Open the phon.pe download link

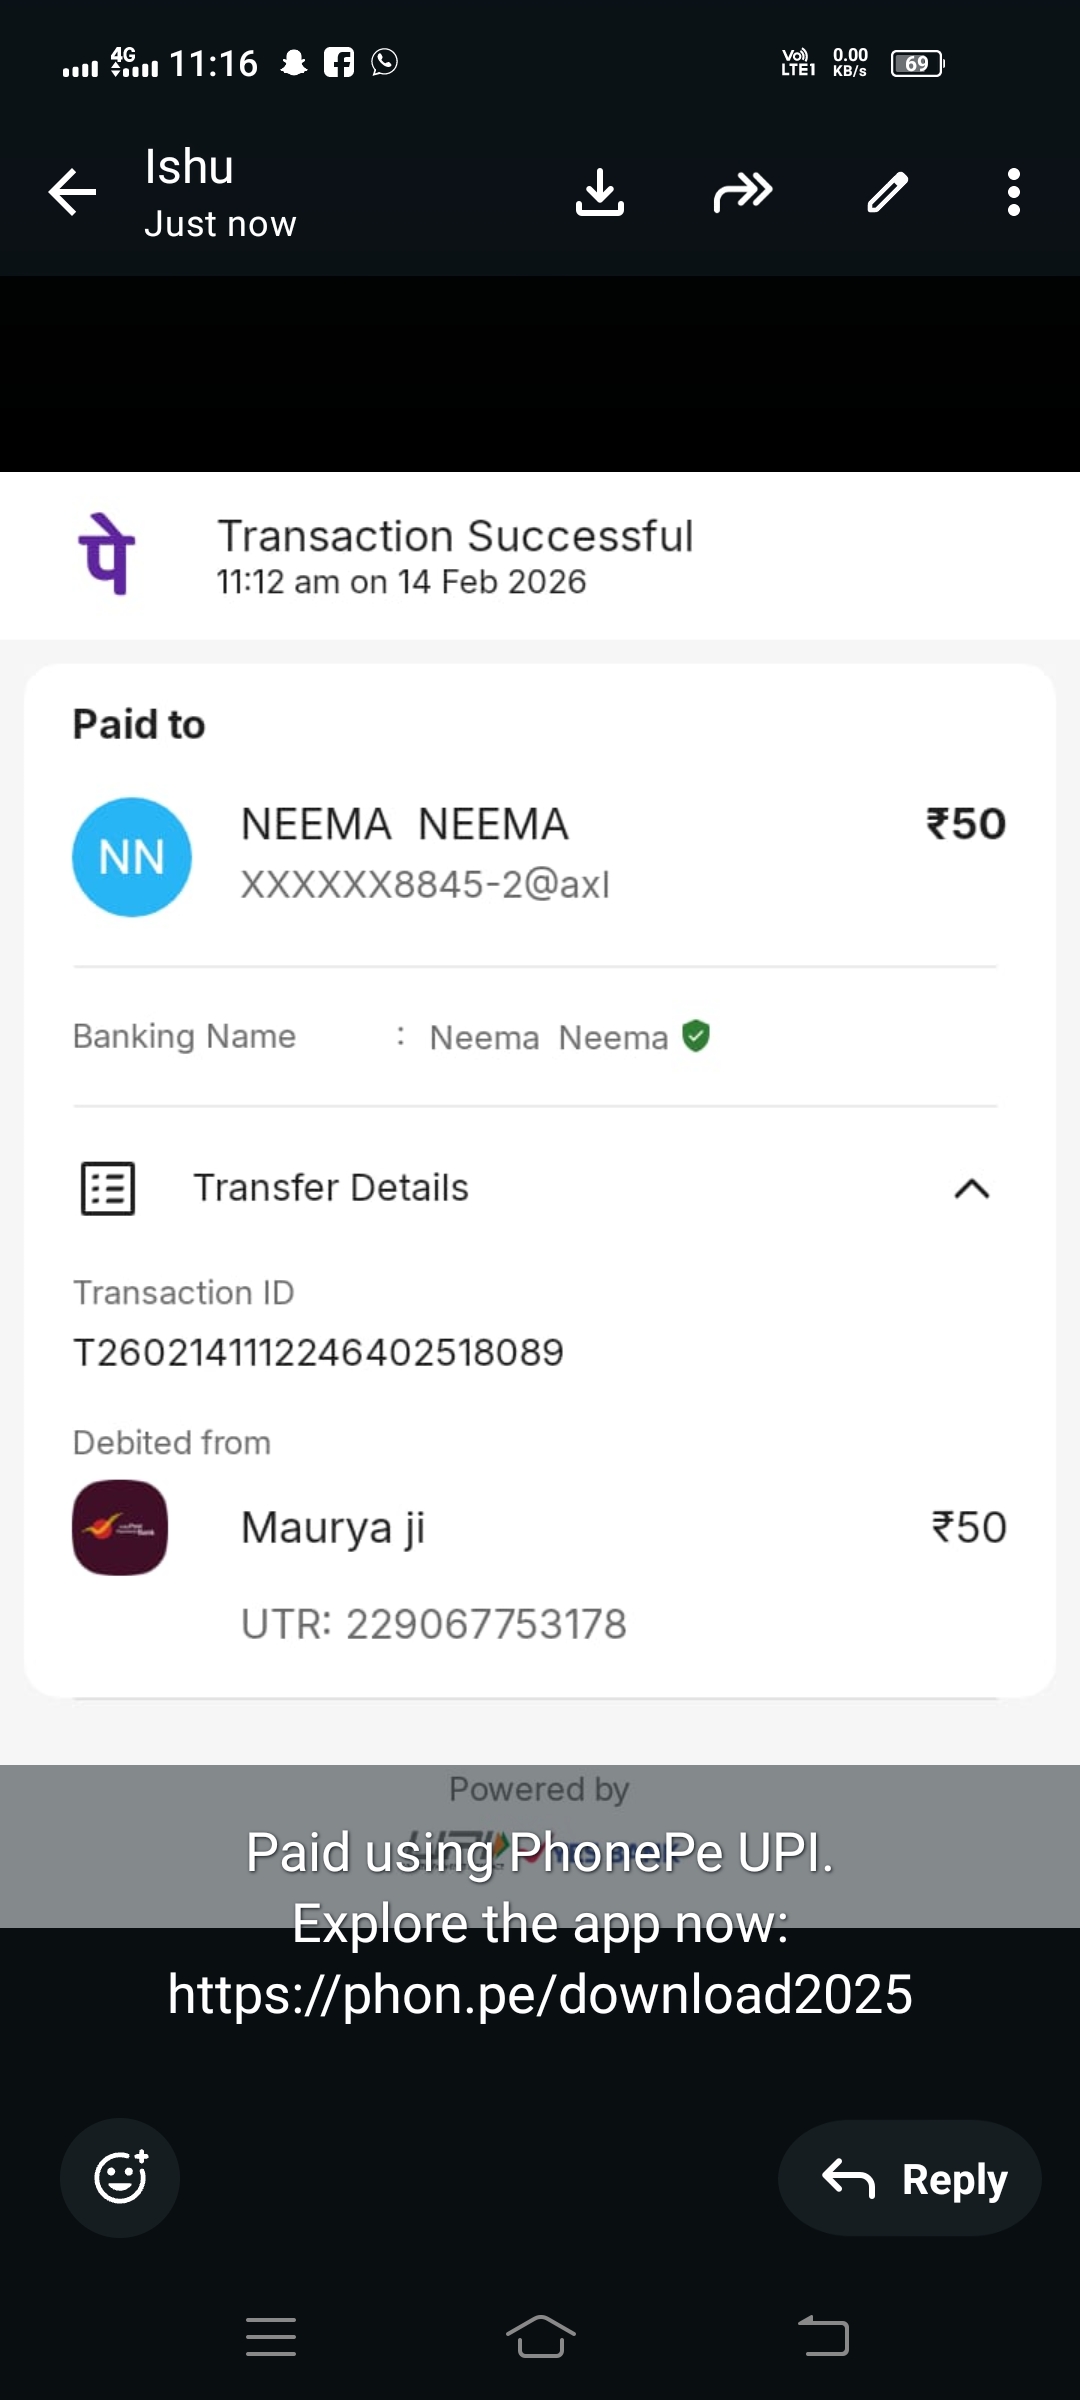pos(540,1994)
